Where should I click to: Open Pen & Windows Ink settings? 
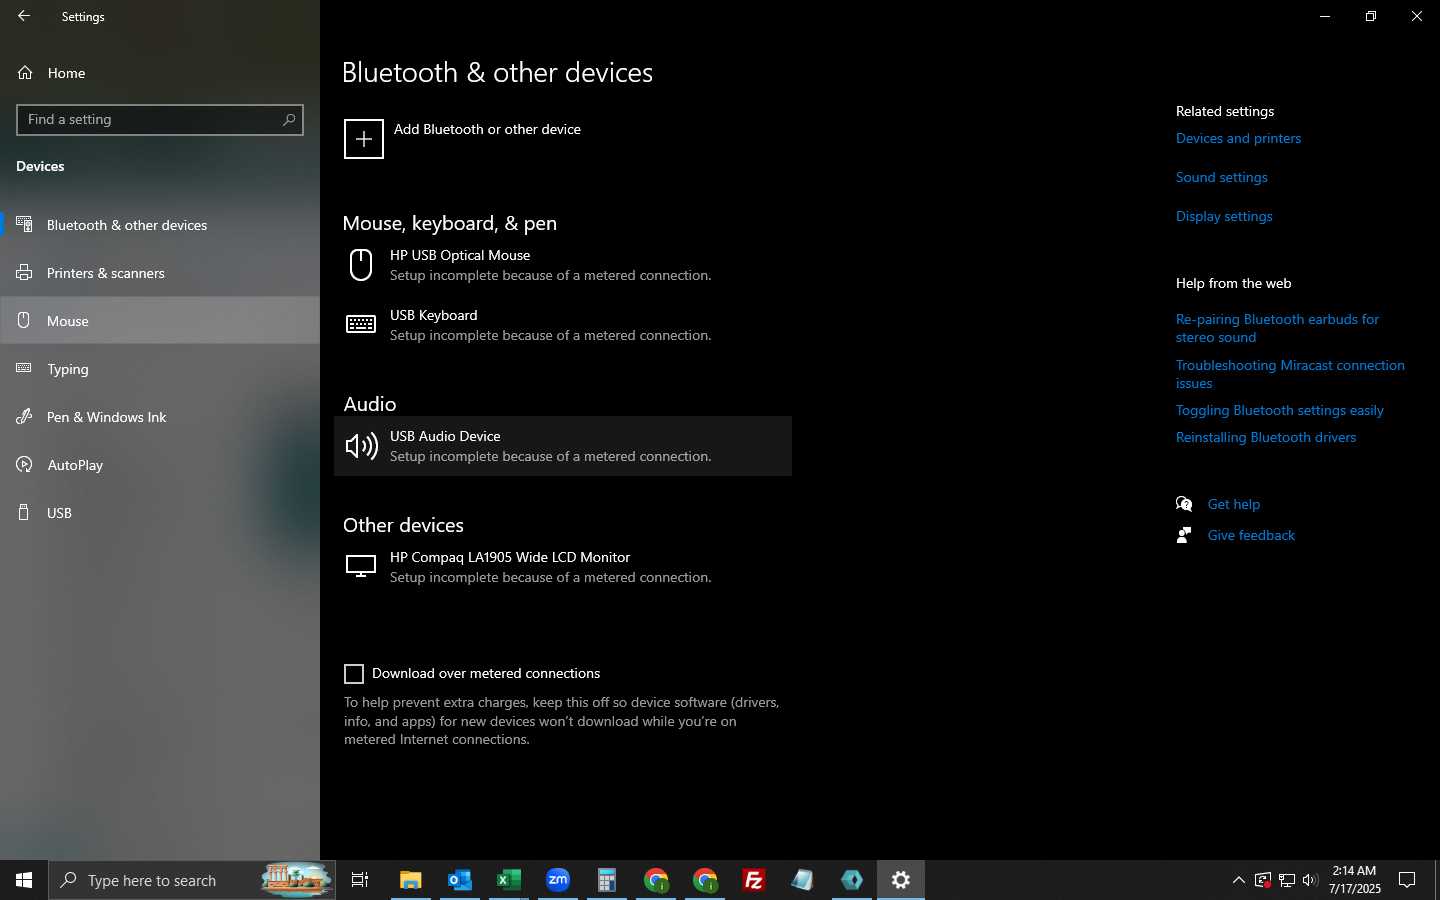click(160, 417)
